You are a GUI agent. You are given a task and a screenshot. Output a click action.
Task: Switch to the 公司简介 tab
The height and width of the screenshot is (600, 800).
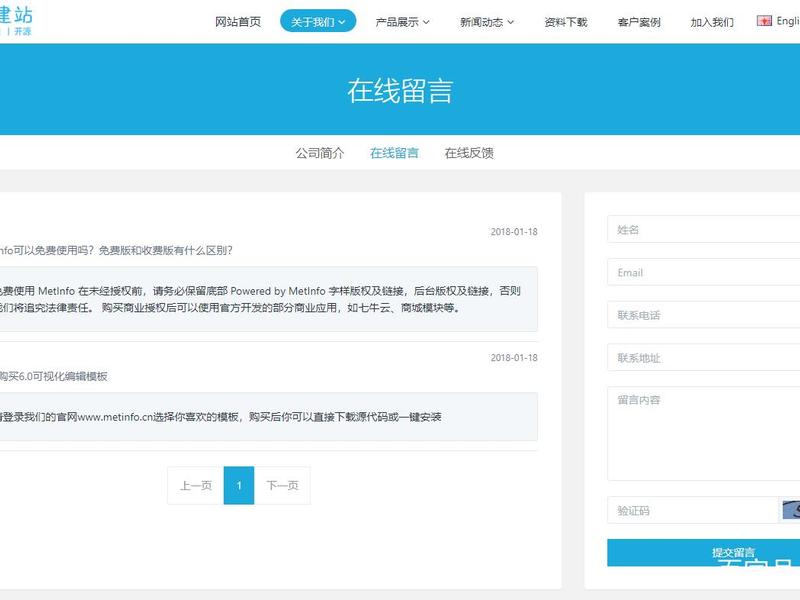tap(320, 153)
